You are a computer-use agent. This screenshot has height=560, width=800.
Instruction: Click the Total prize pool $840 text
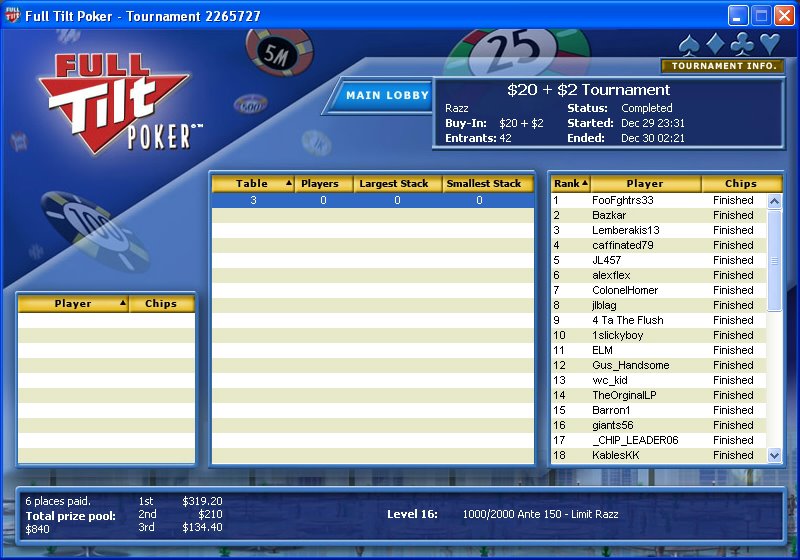70,522
